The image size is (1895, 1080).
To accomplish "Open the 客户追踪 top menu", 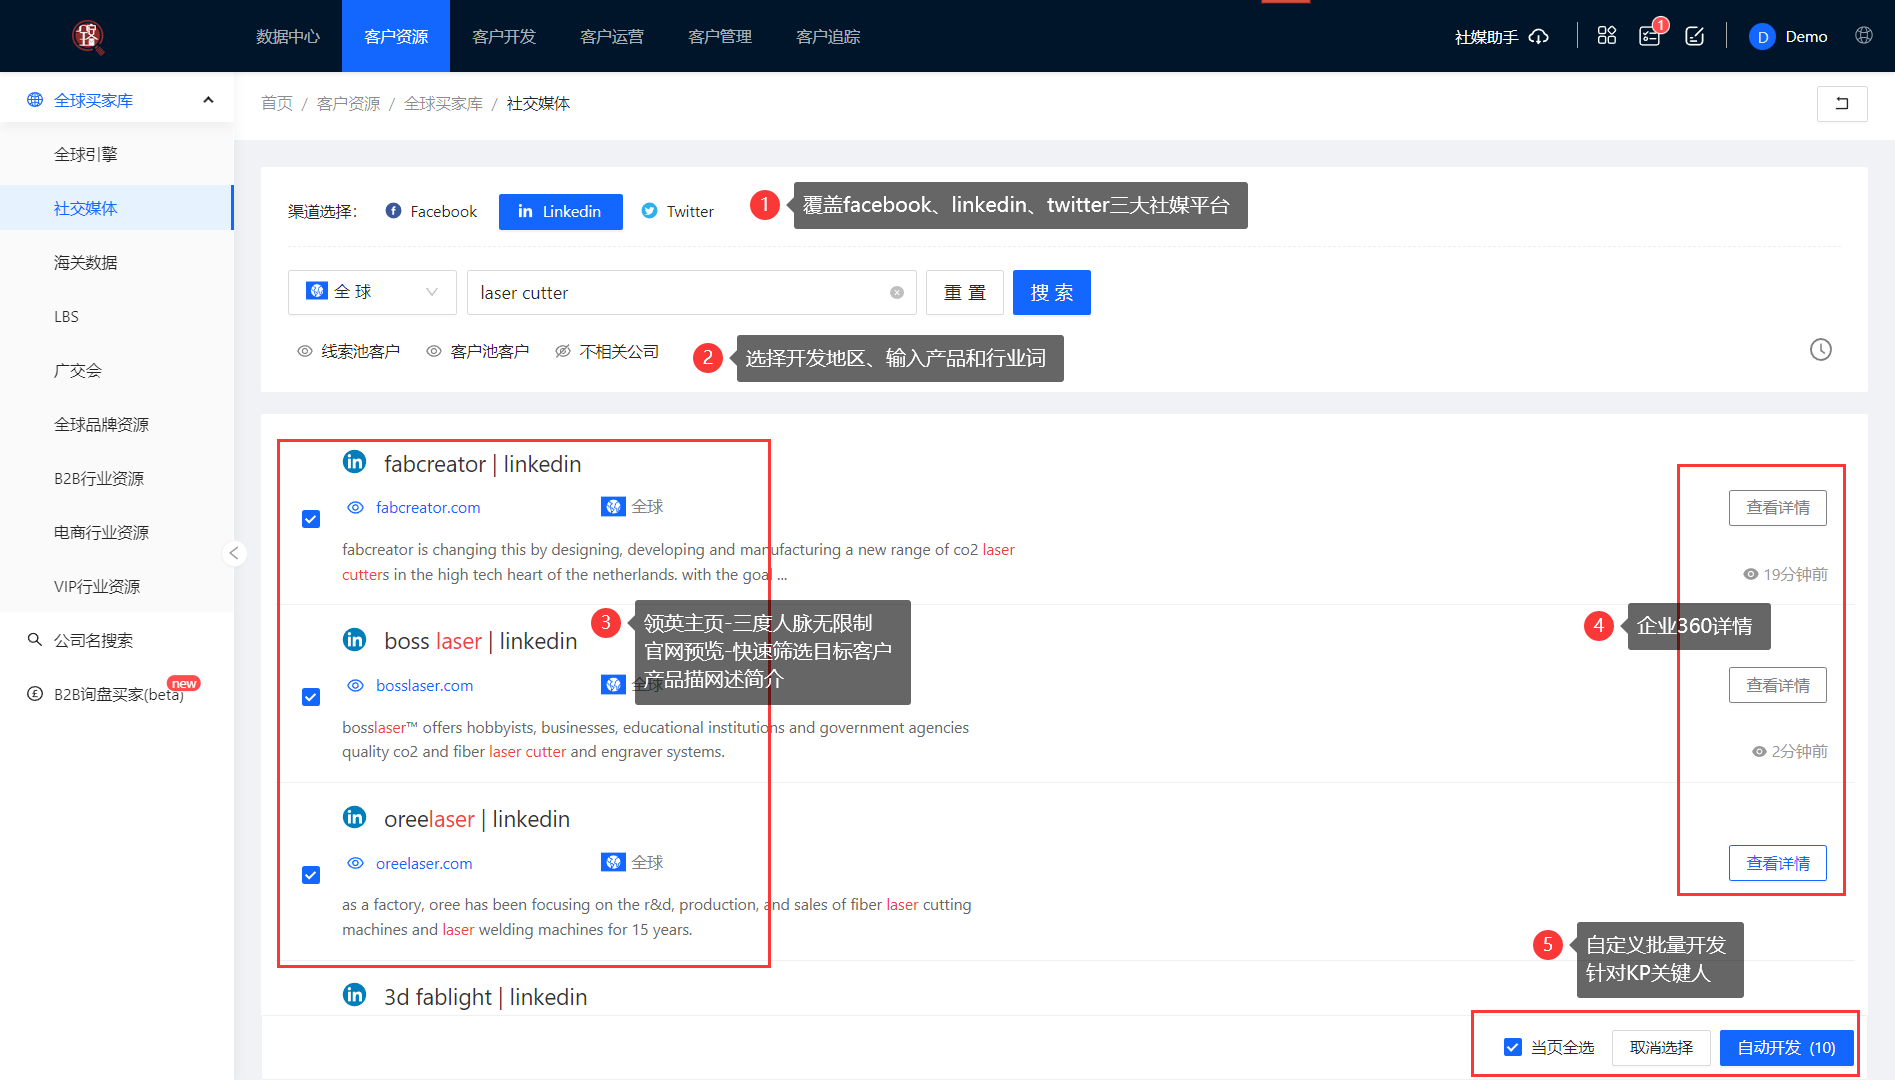I will click(828, 36).
